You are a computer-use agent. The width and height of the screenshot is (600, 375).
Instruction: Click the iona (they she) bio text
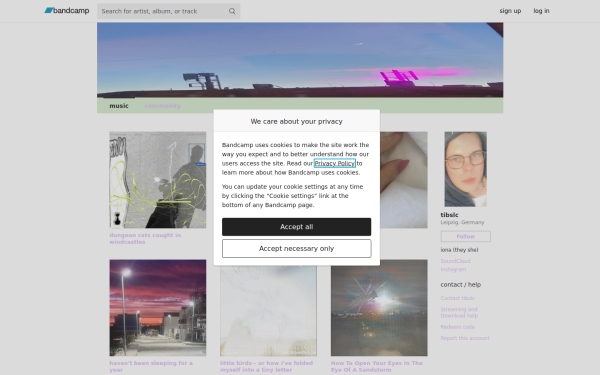point(459,250)
